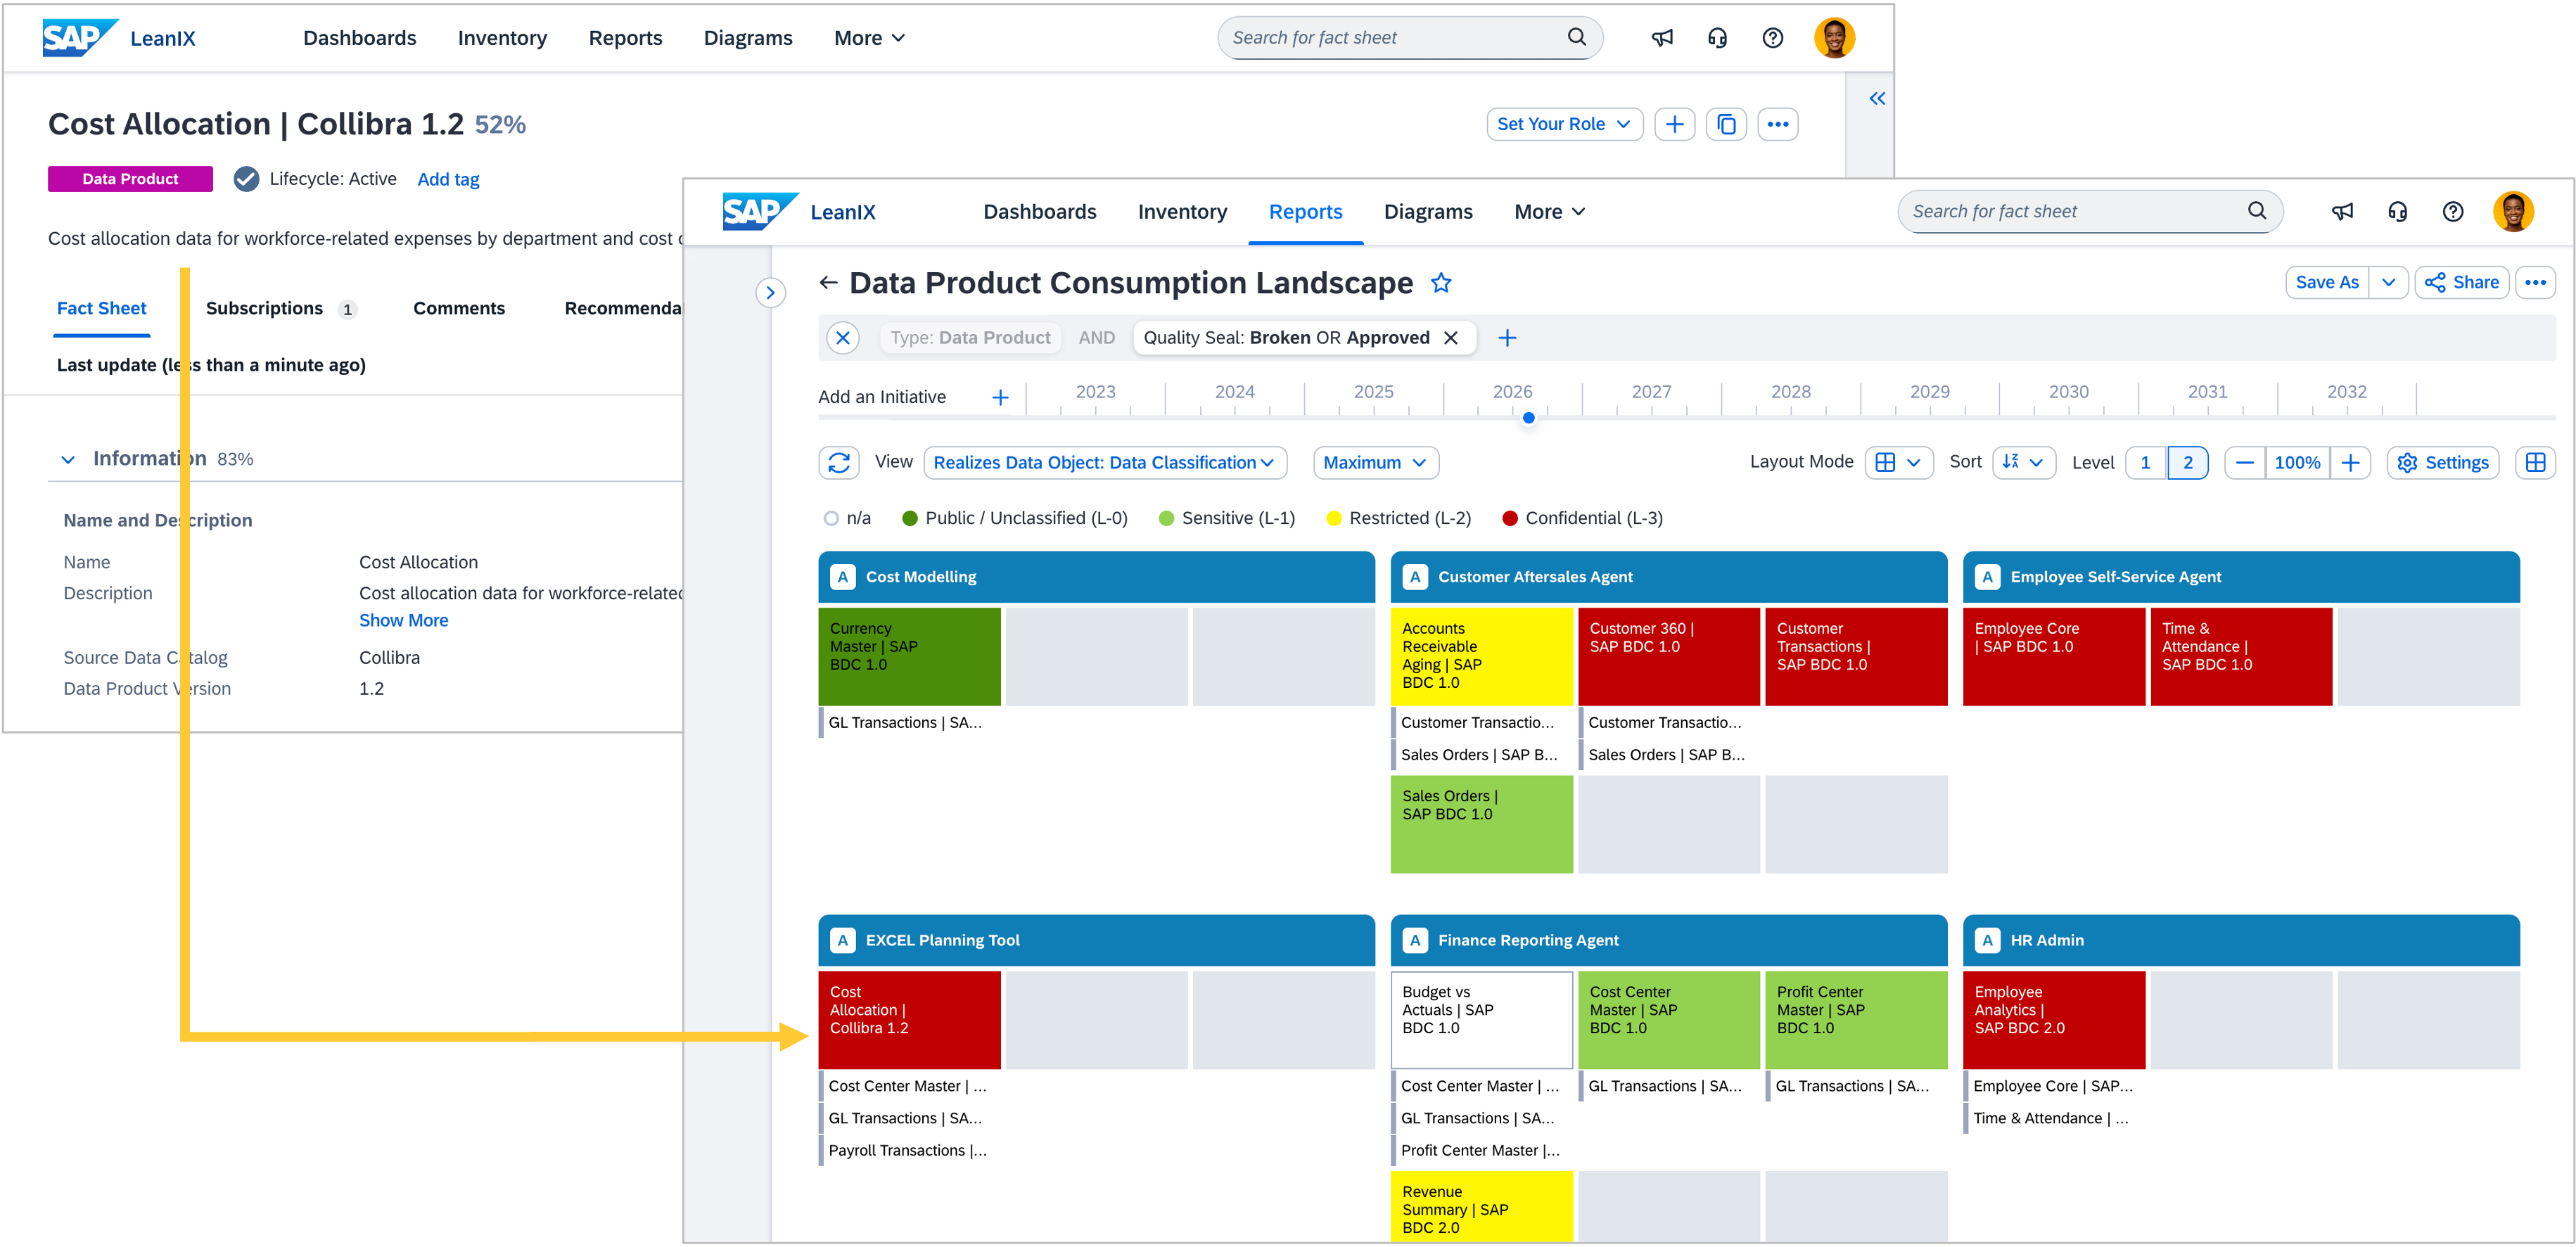Click the Data Product badge
The height and width of the screenshot is (1247, 2576).
[x=130, y=179]
